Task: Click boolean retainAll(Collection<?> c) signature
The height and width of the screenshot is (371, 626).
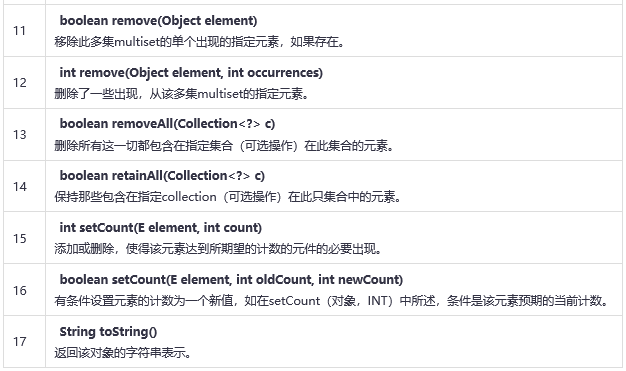Action: (x=162, y=176)
